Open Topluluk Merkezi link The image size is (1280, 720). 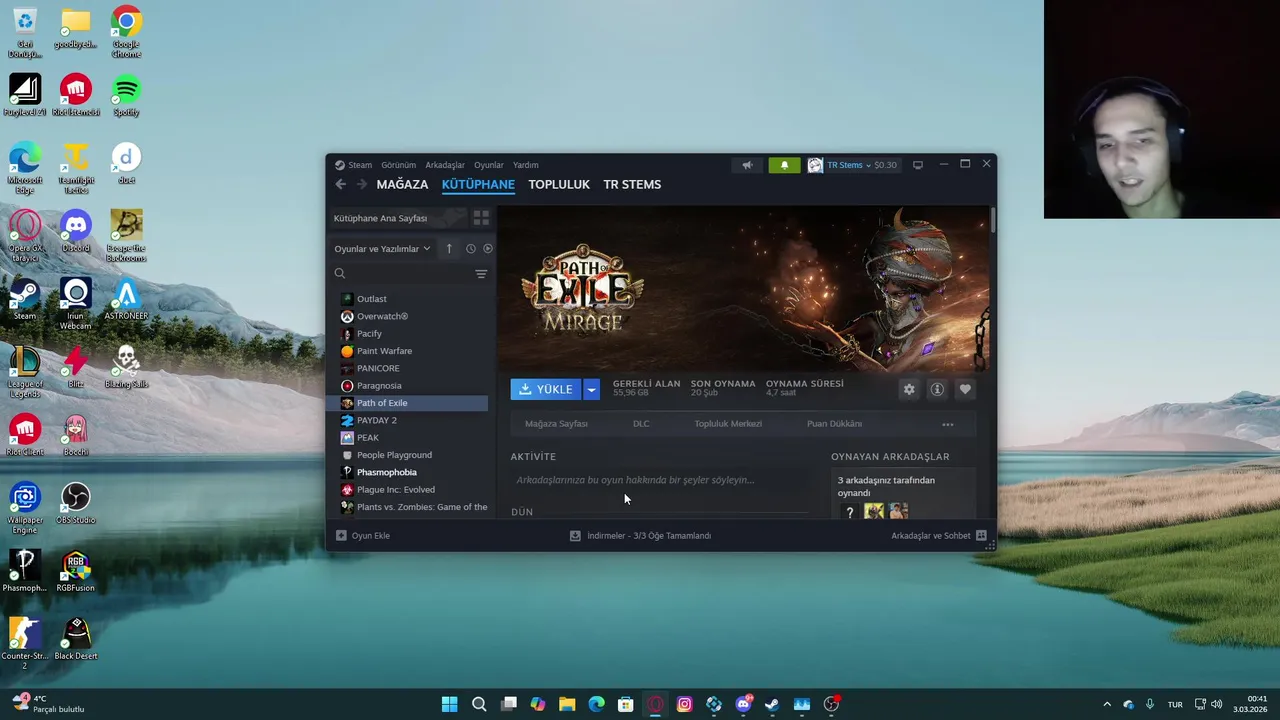coord(728,424)
